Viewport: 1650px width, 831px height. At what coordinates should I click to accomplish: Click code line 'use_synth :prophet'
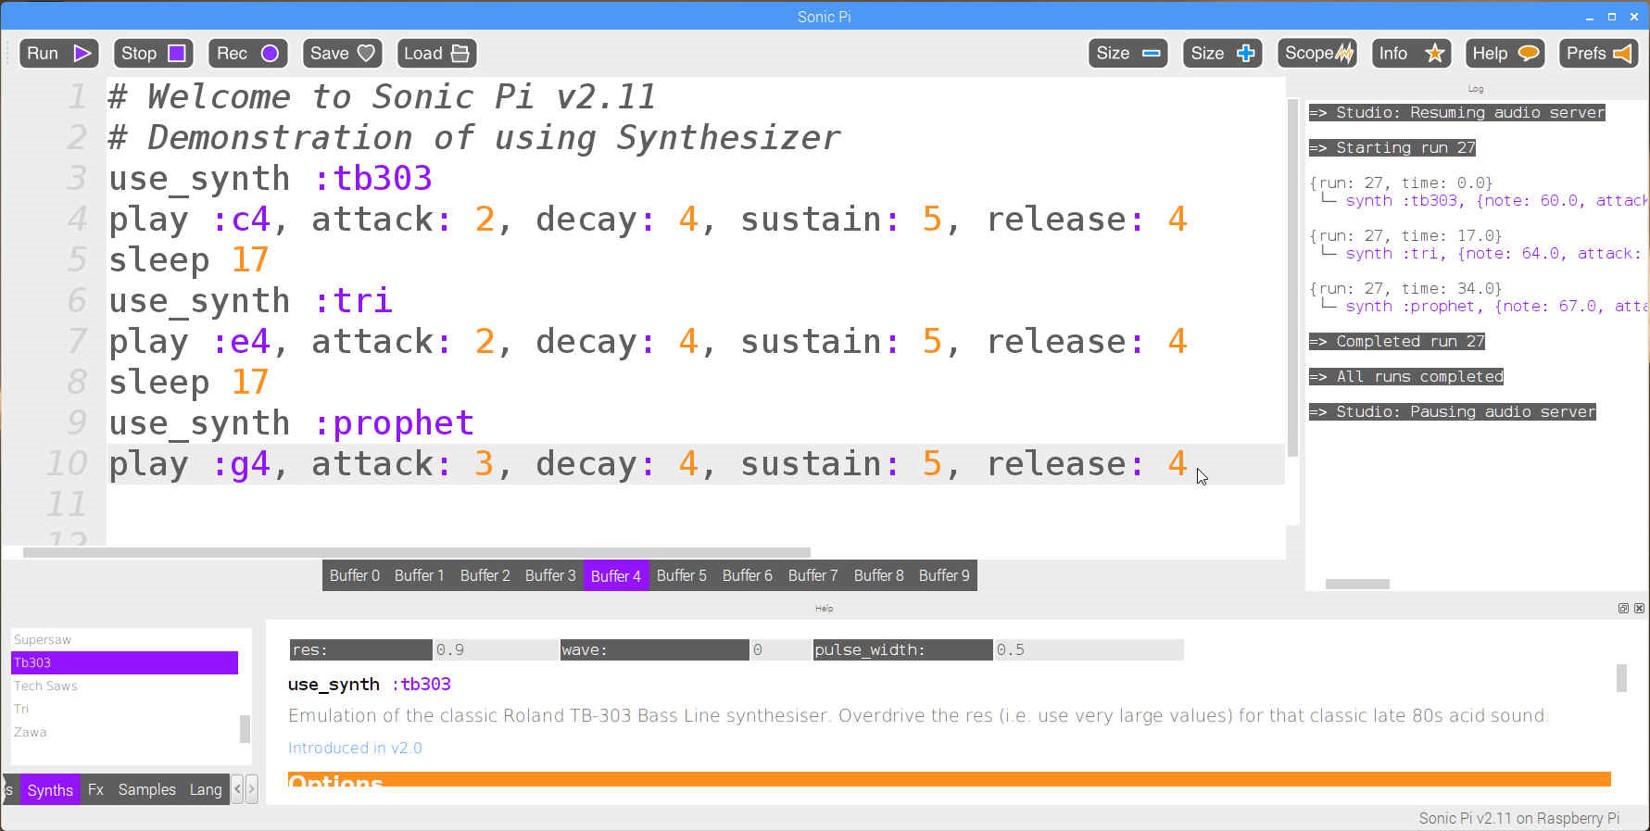click(291, 423)
